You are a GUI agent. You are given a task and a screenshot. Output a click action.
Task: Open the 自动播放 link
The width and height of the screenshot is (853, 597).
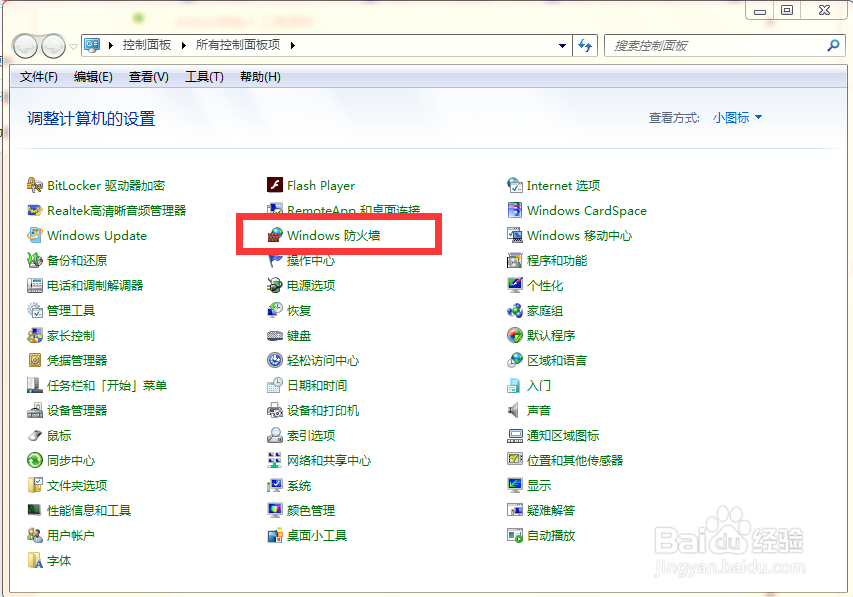[551, 536]
